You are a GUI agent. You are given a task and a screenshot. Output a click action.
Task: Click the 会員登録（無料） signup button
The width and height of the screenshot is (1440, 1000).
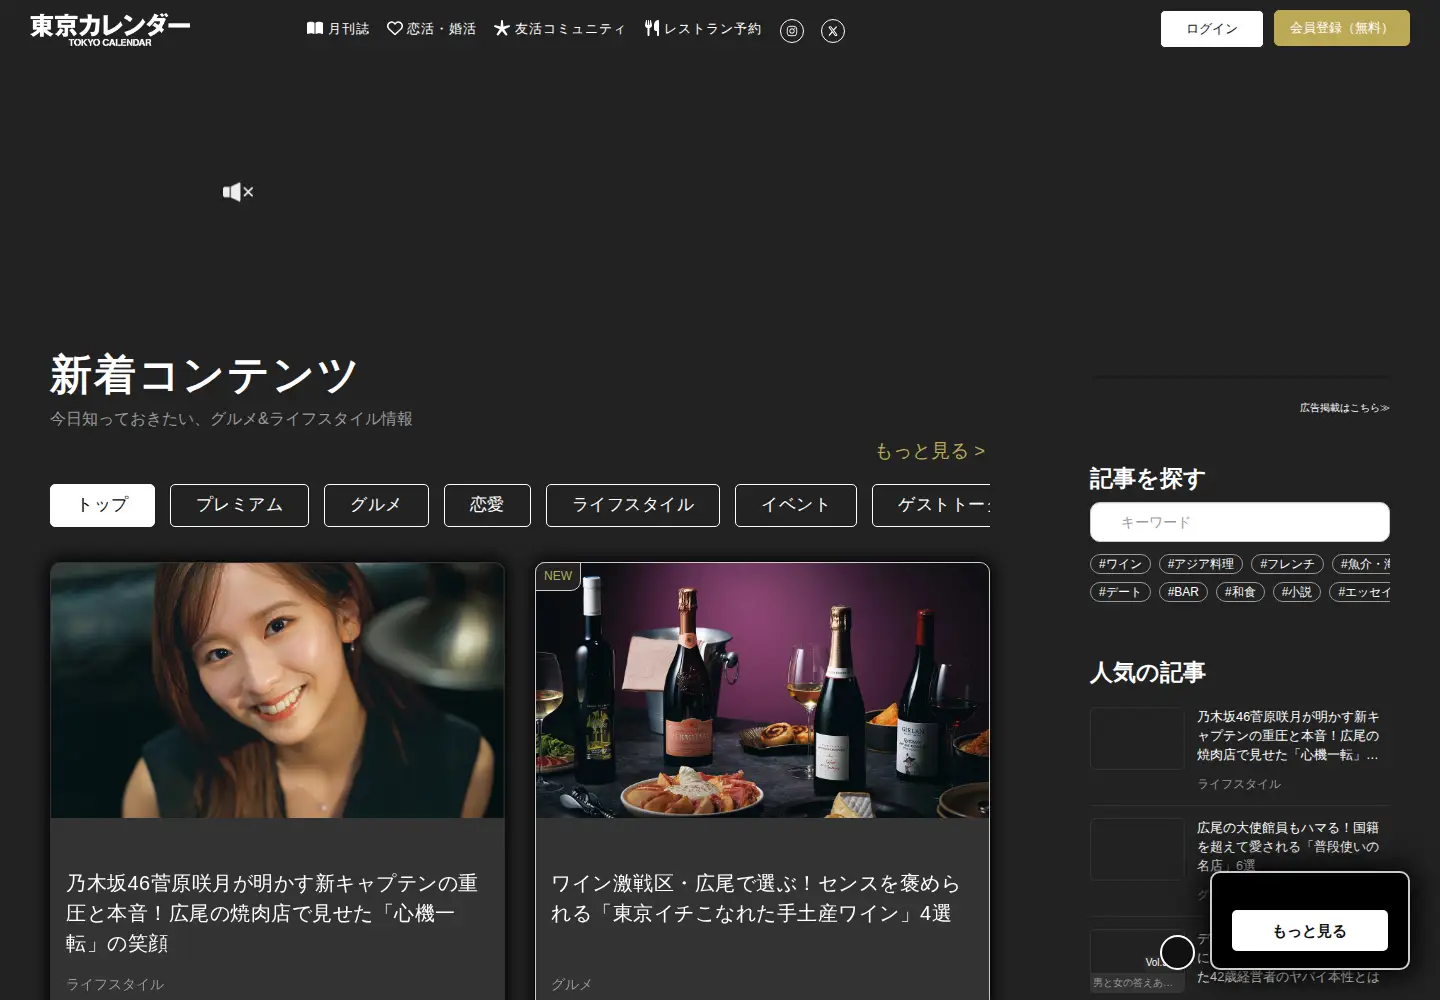pos(1342,28)
